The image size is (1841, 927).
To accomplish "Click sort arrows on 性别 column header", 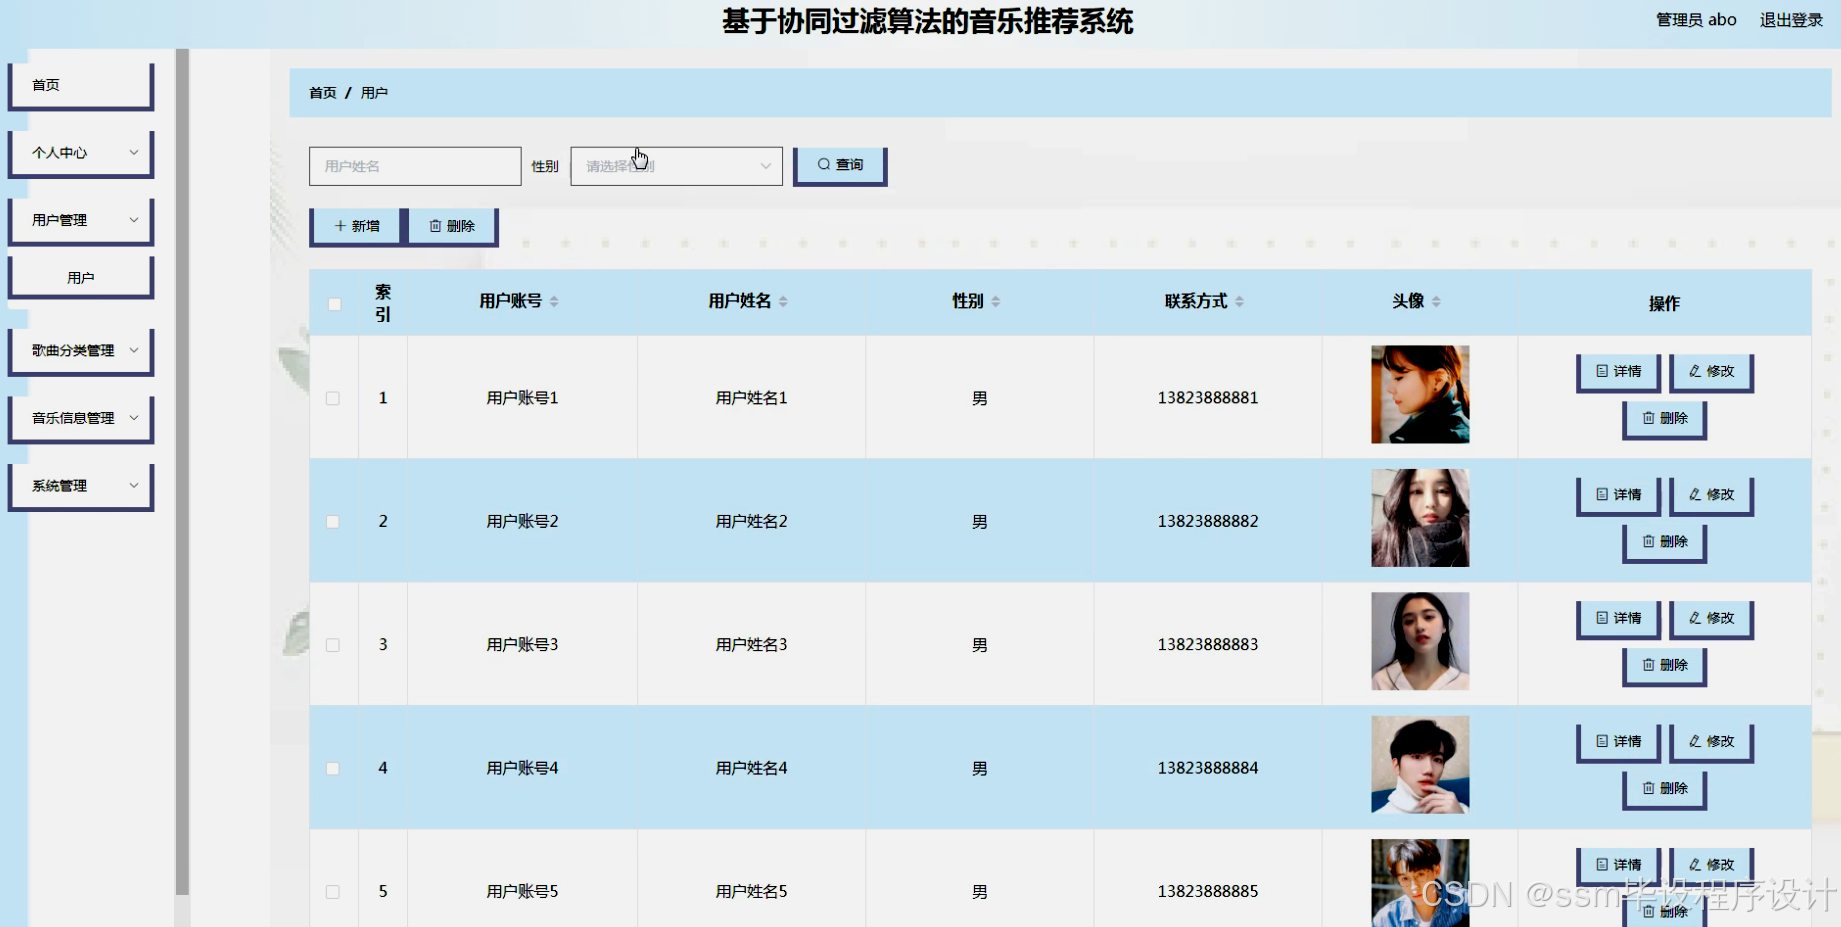I will point(997,300).
